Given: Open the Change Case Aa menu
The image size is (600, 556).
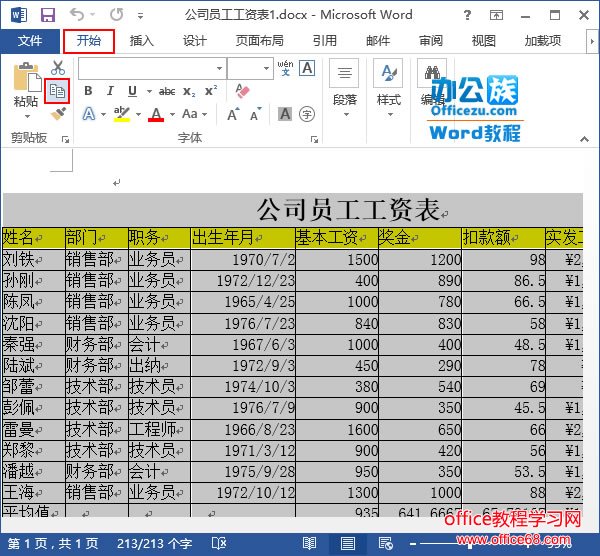Looking at the screenshot, I should pos(194,114).
